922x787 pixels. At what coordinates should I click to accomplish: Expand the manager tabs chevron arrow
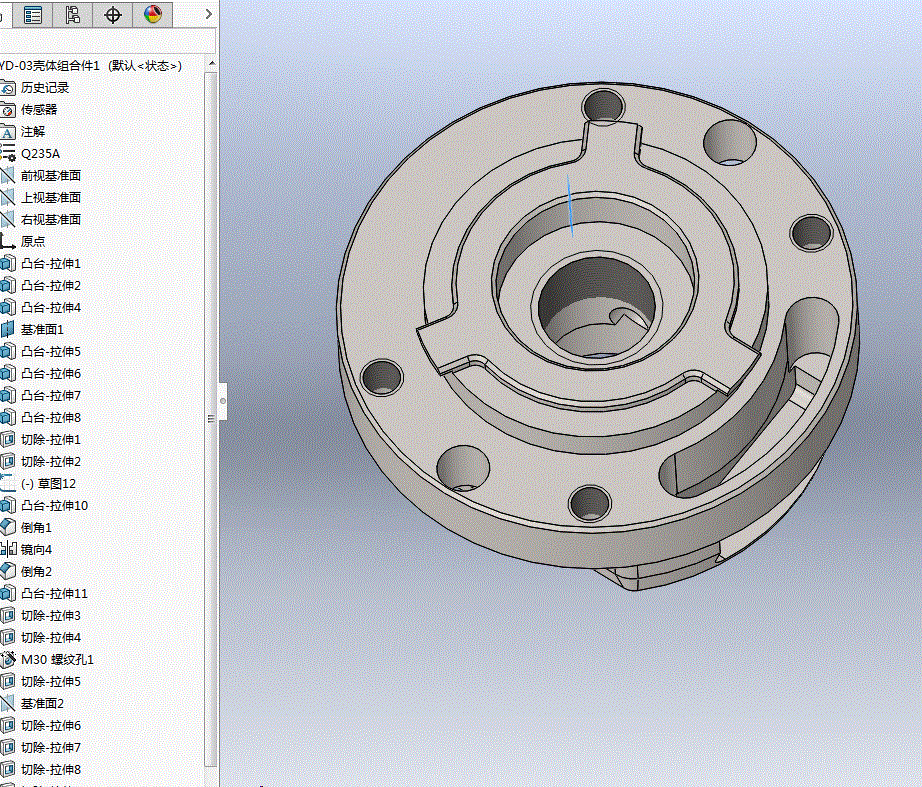[x=208, y=14]
